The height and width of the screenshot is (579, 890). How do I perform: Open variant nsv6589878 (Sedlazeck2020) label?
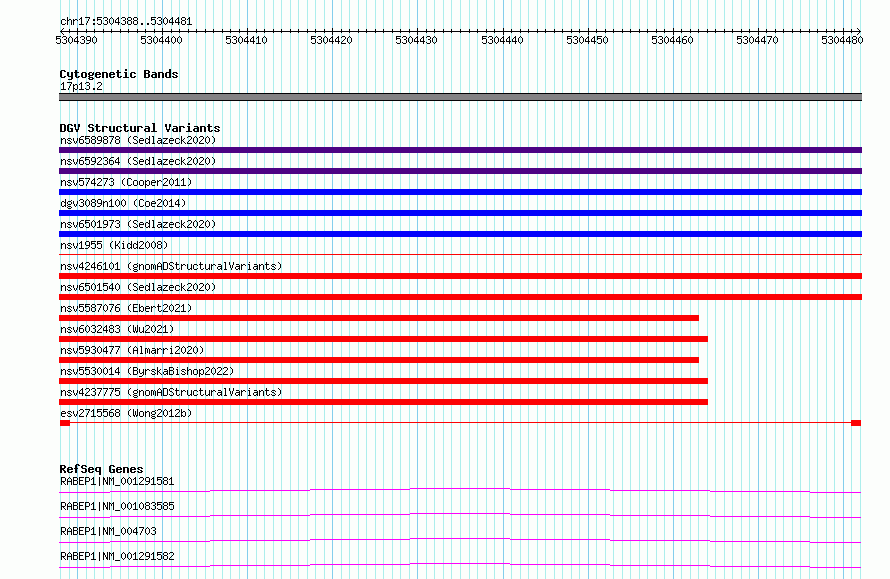[x=138, y=140]
